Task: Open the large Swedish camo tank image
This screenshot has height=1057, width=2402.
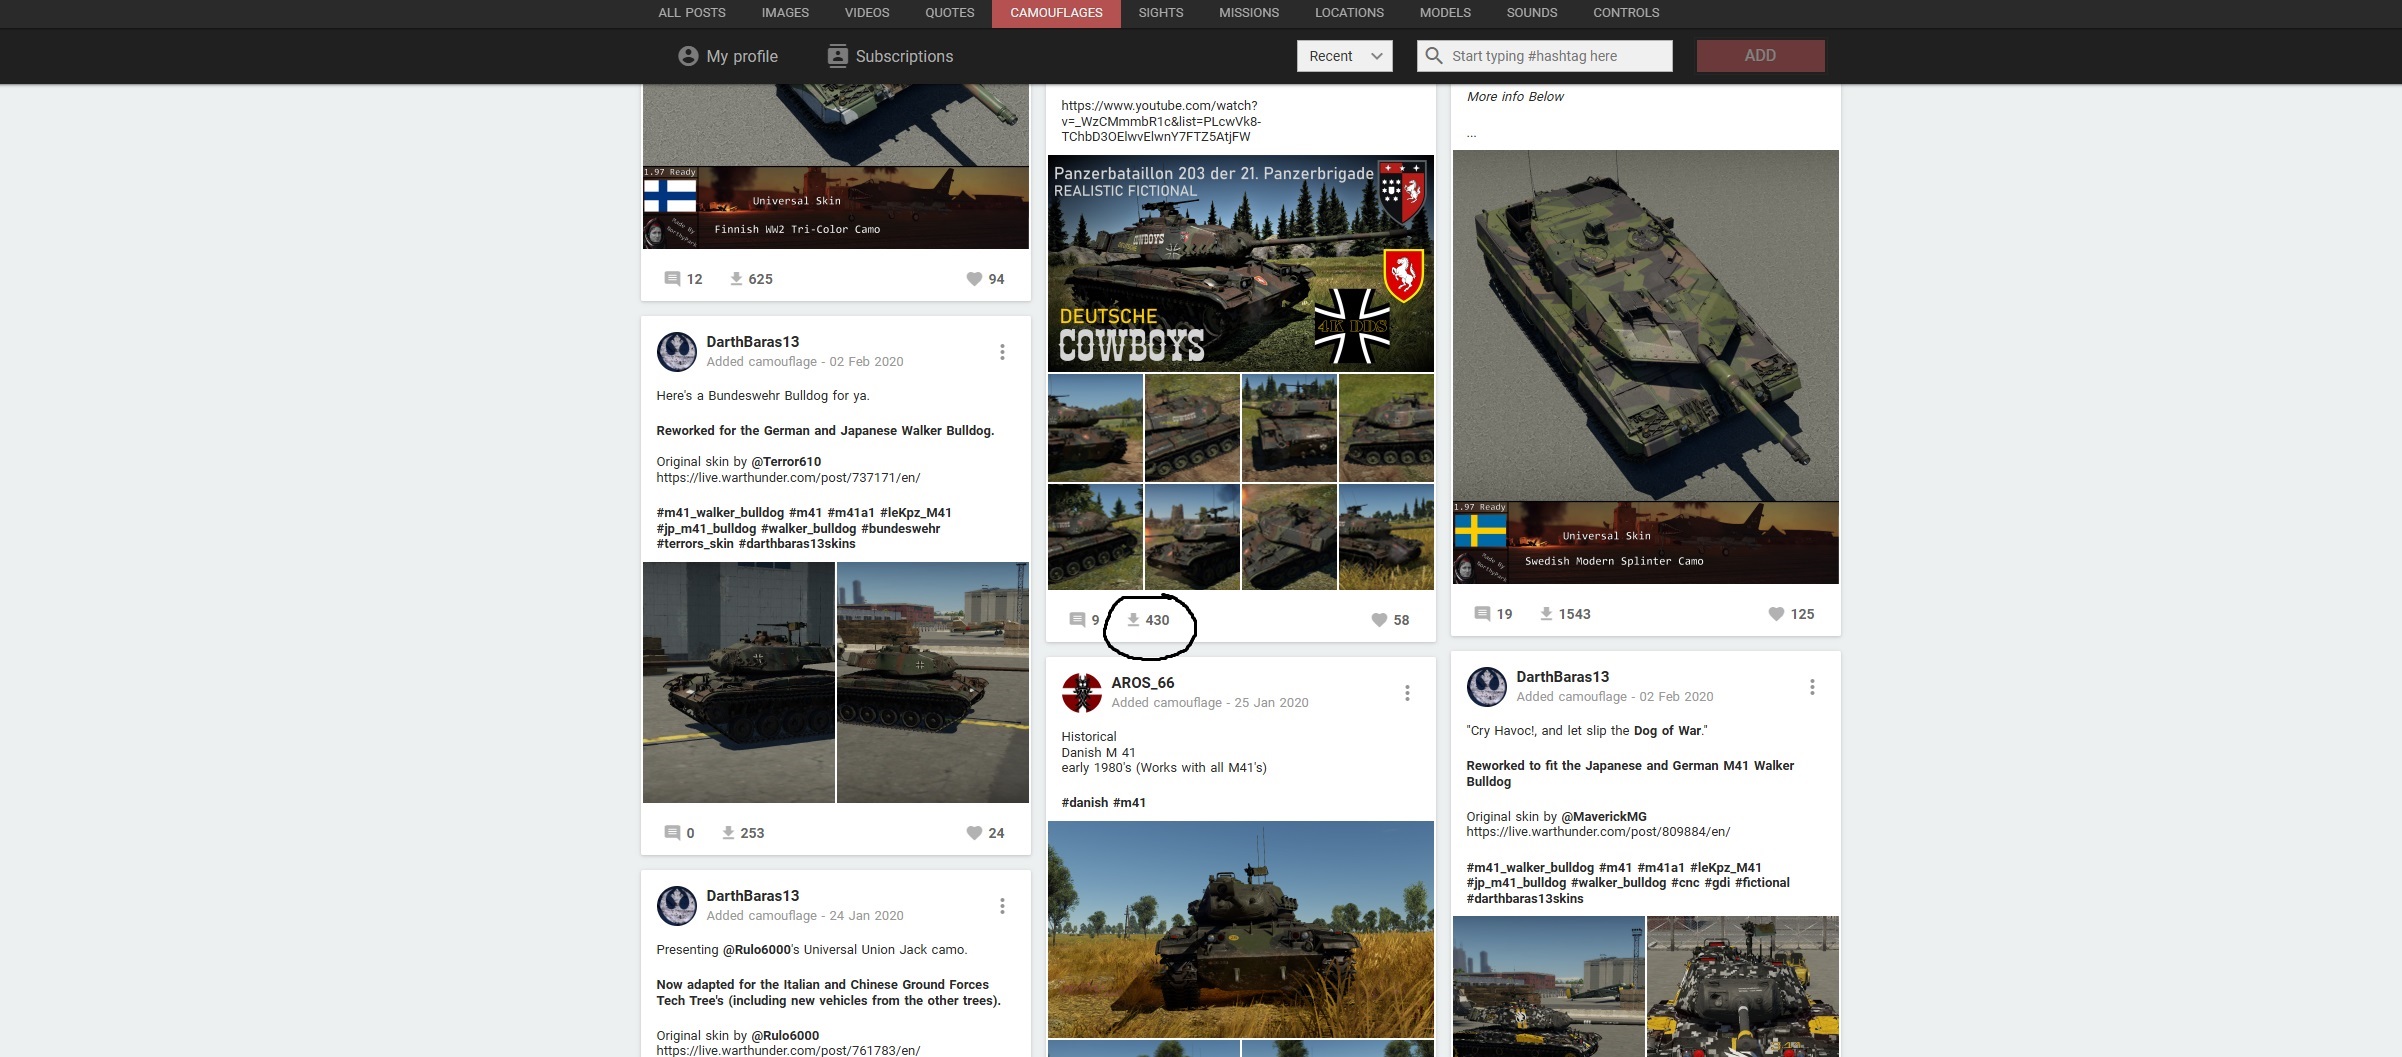Action: click(x=1646, y=325)
